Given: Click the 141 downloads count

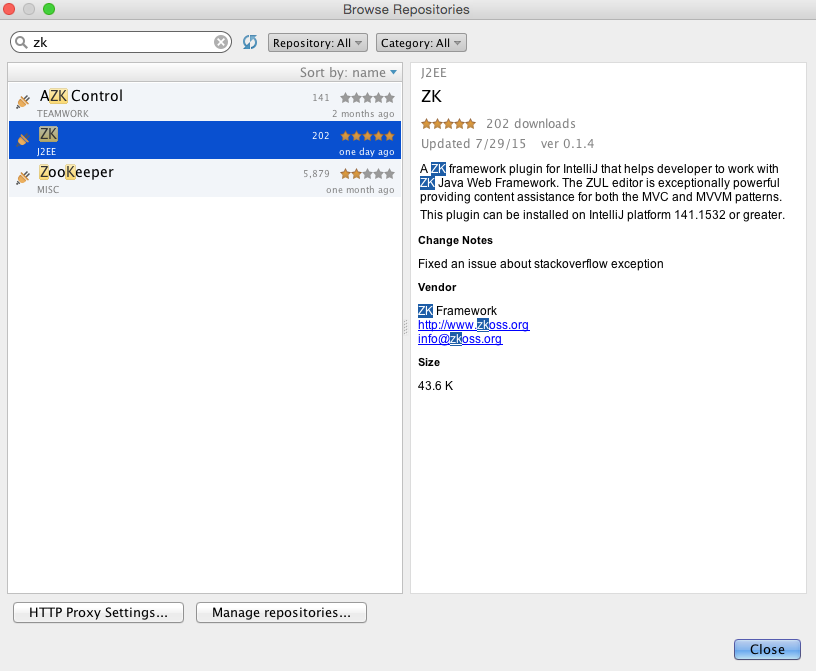Looking at the screenshot, I should 321,98.
